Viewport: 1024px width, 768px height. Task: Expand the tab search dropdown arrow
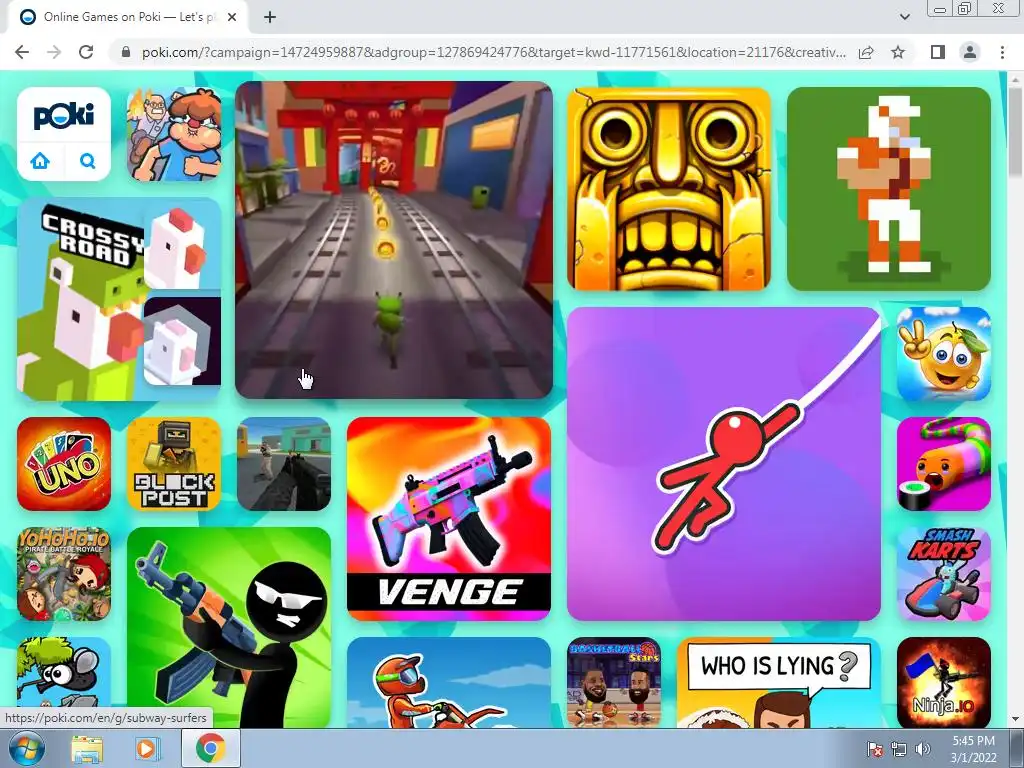coord(904,18)
